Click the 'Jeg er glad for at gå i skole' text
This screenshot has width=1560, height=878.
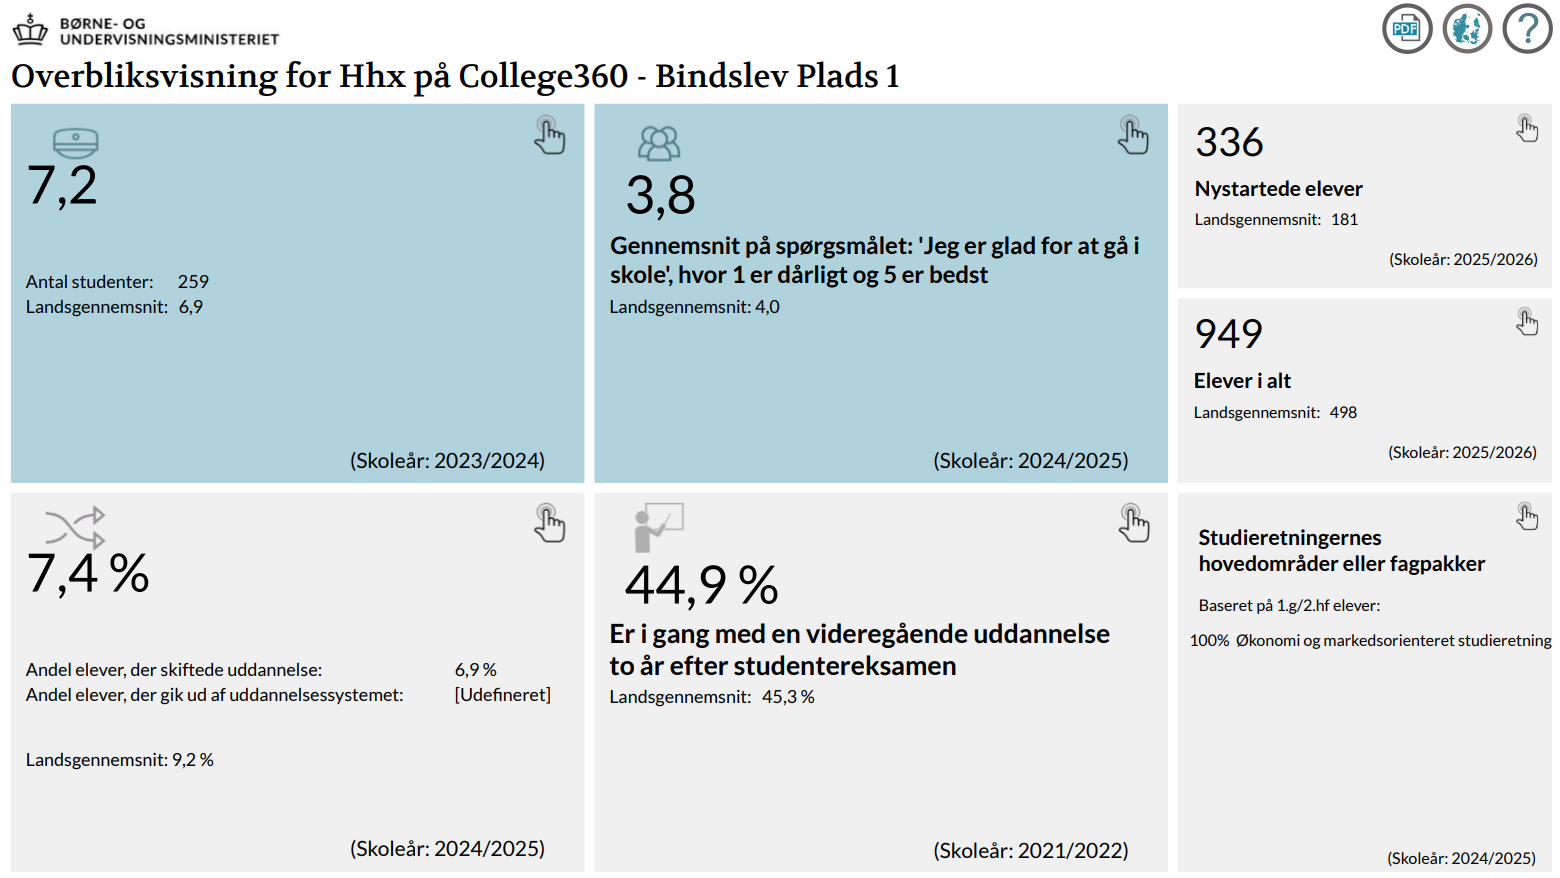[874, 260]
